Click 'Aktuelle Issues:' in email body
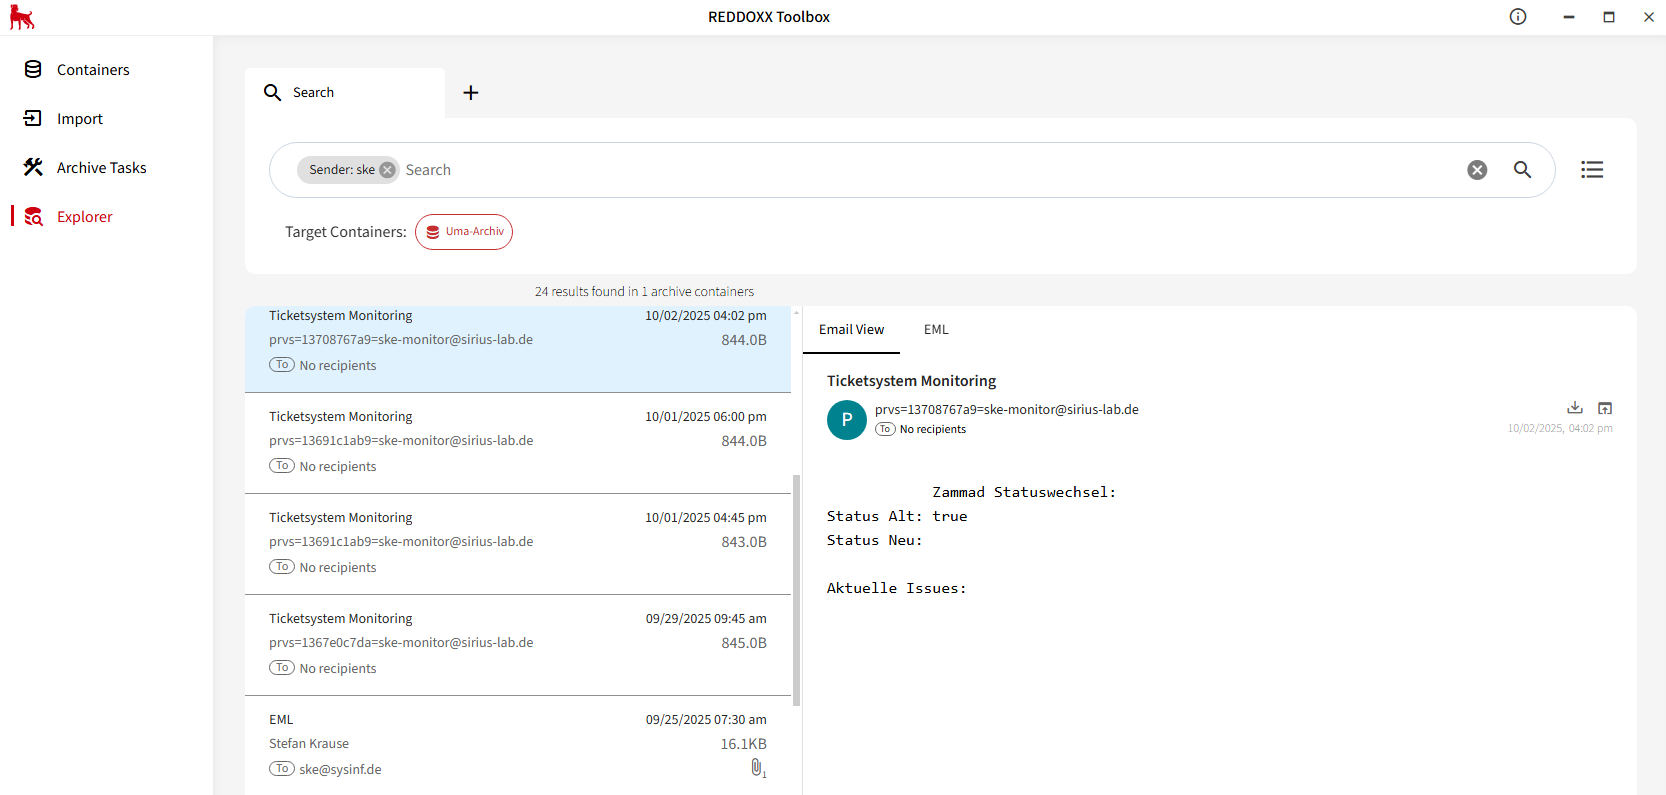1666x795 pixels. [x=896, y=588]
